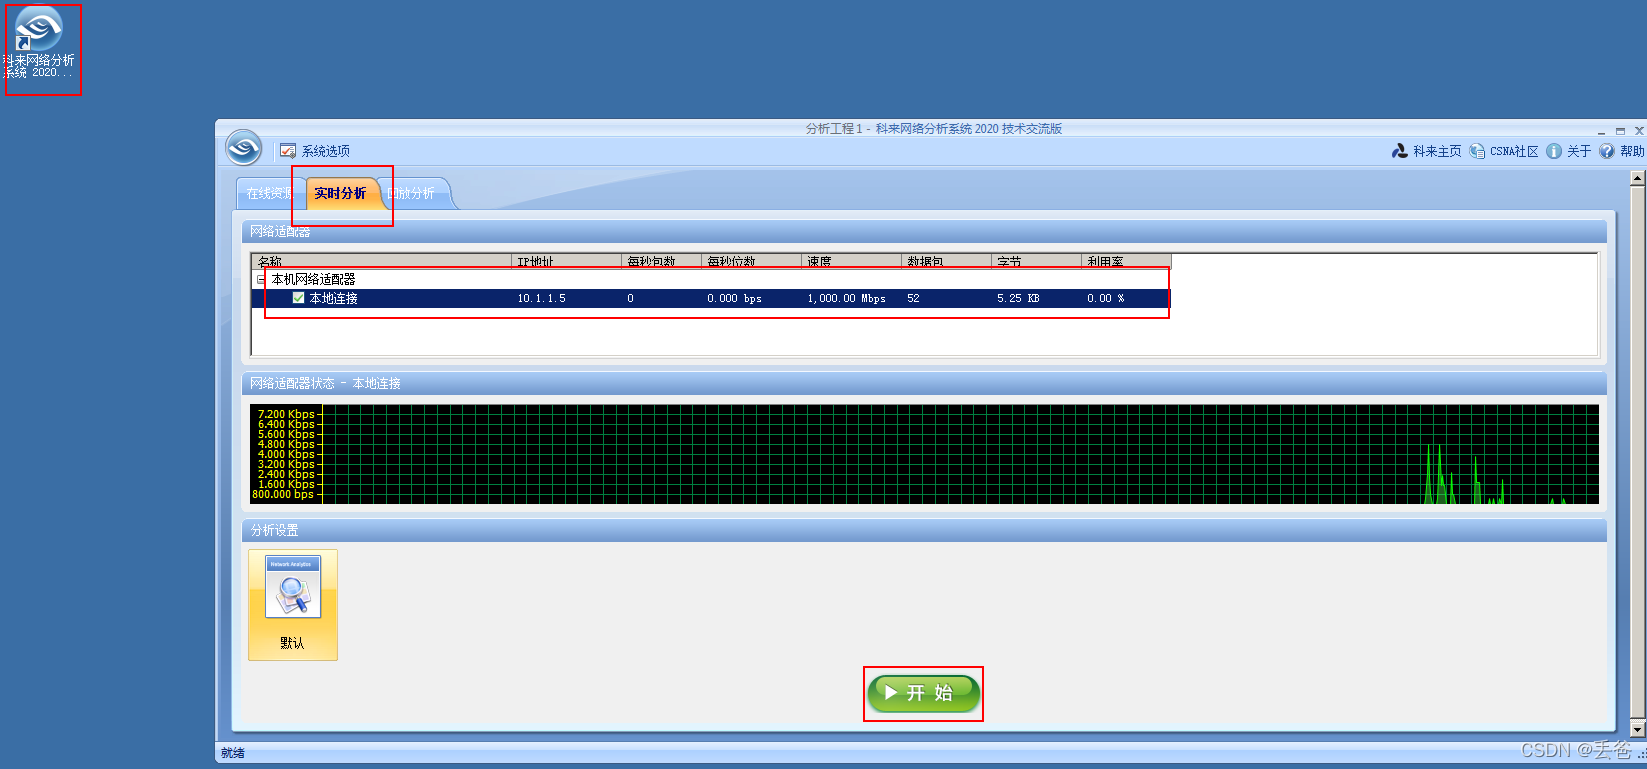The width and height of the screenshot is (1647, 769).
Task: Click the 字节 column header
Action: click(1036, 261)
